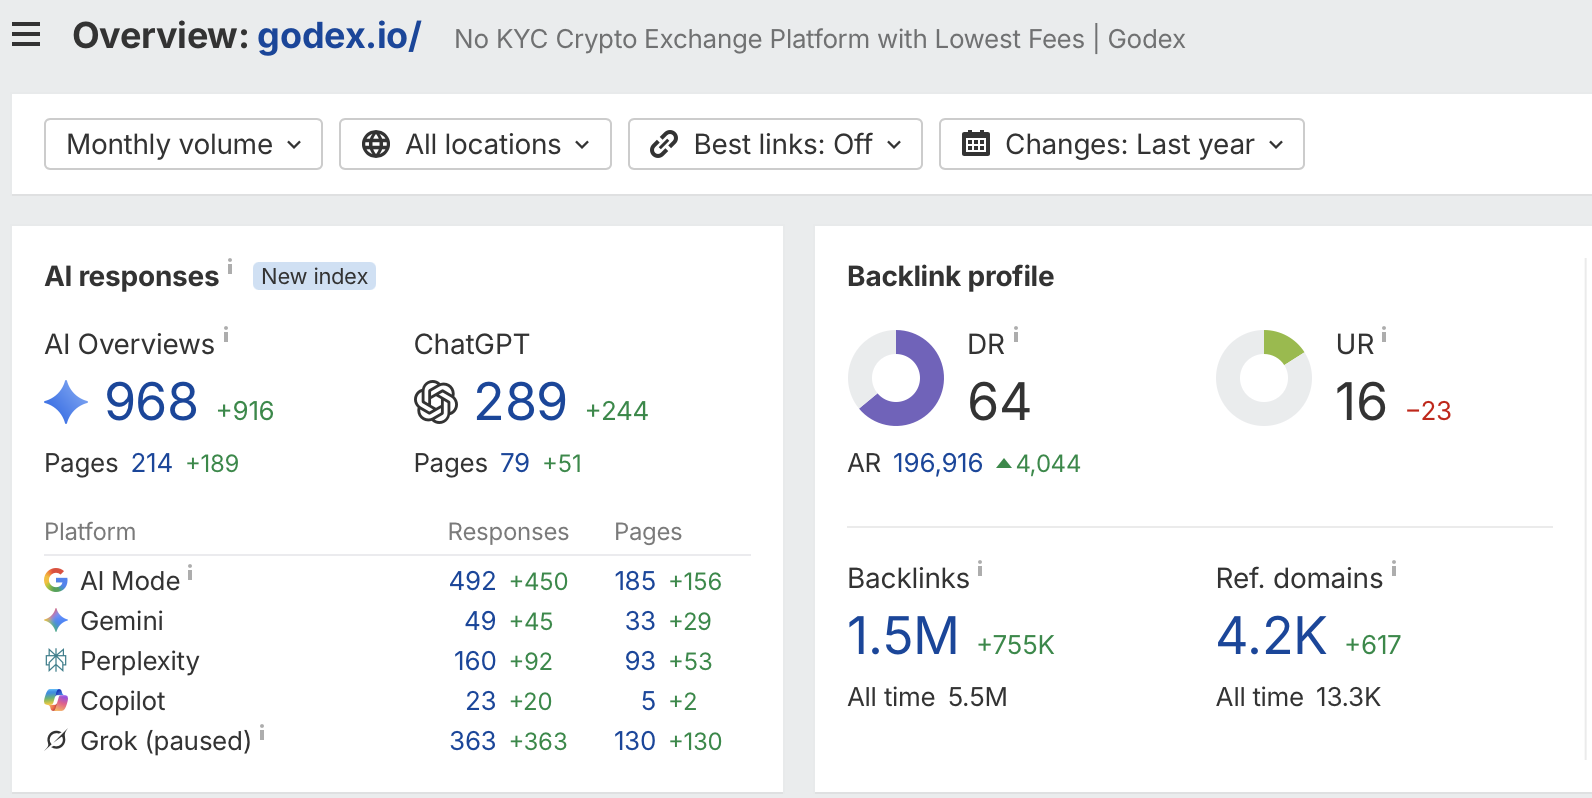
Task: Open Perplexity pages value 93
Action: pos(640,661)
